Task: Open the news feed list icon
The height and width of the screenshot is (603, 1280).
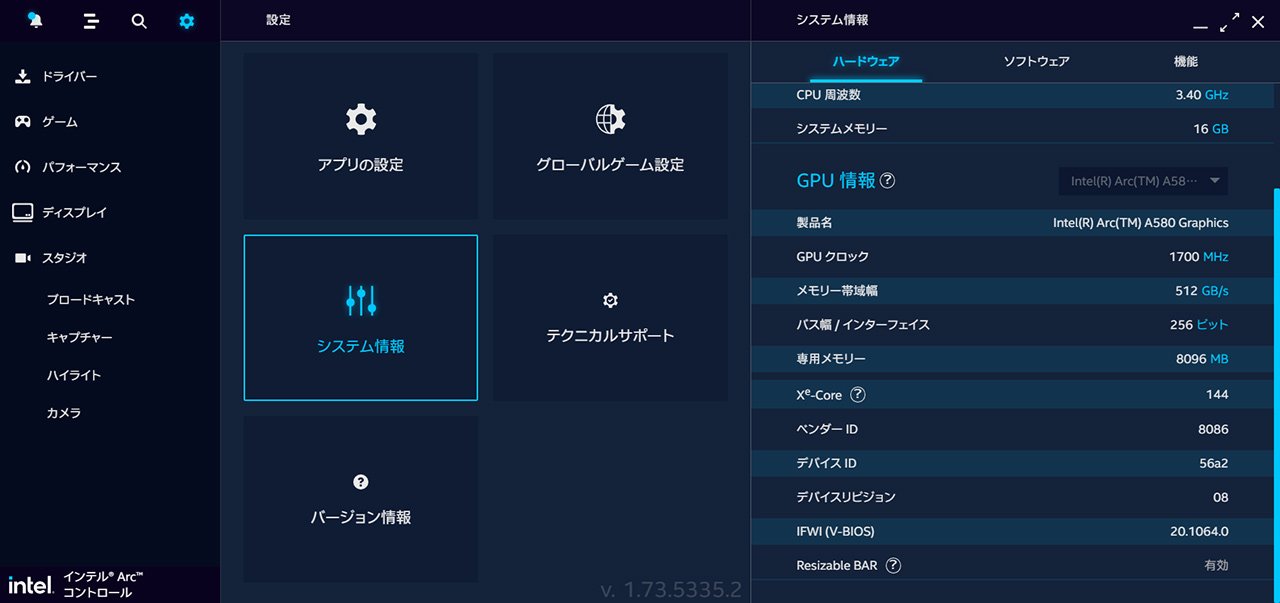Action: tap(91, 21)
